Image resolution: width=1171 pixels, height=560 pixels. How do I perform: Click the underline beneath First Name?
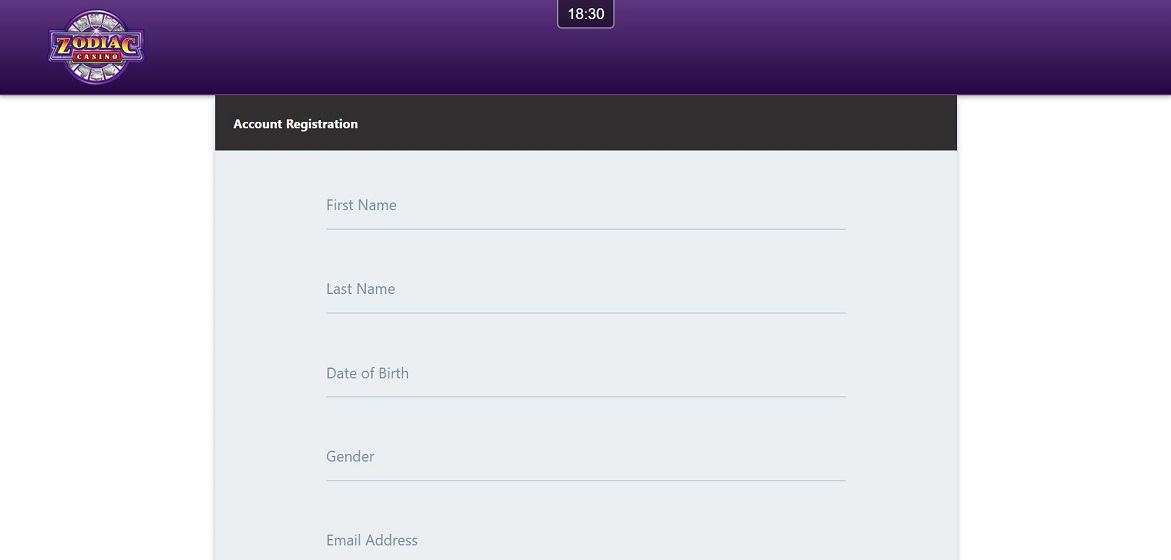coord(586,229)
